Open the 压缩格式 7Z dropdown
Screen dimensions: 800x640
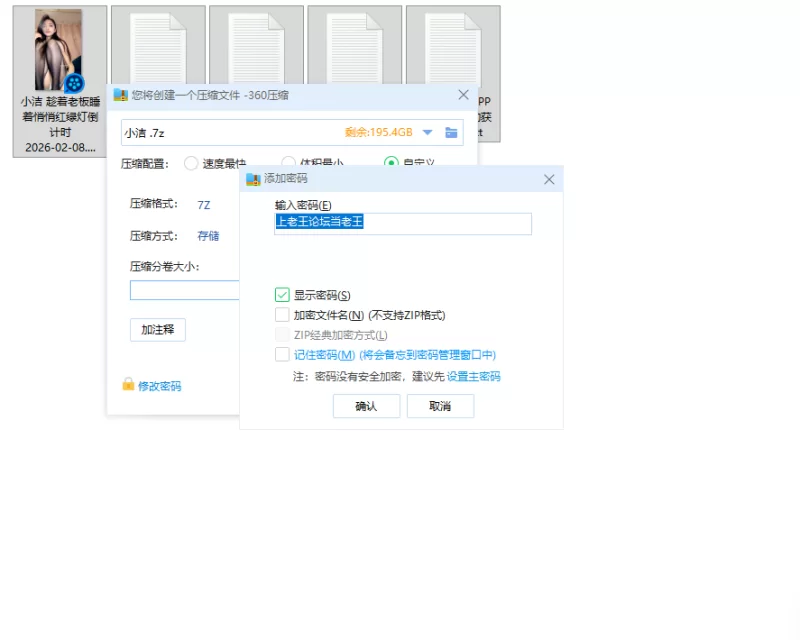204,205
